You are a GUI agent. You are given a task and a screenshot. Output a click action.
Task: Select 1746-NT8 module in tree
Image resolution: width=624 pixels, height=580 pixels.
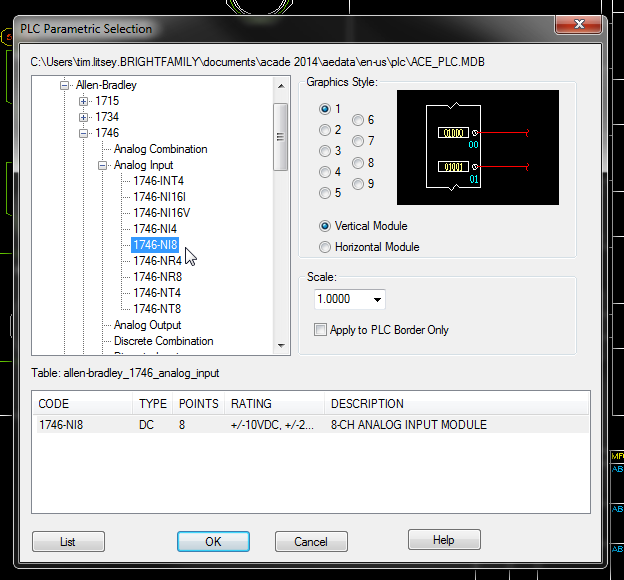coord(157,309)
